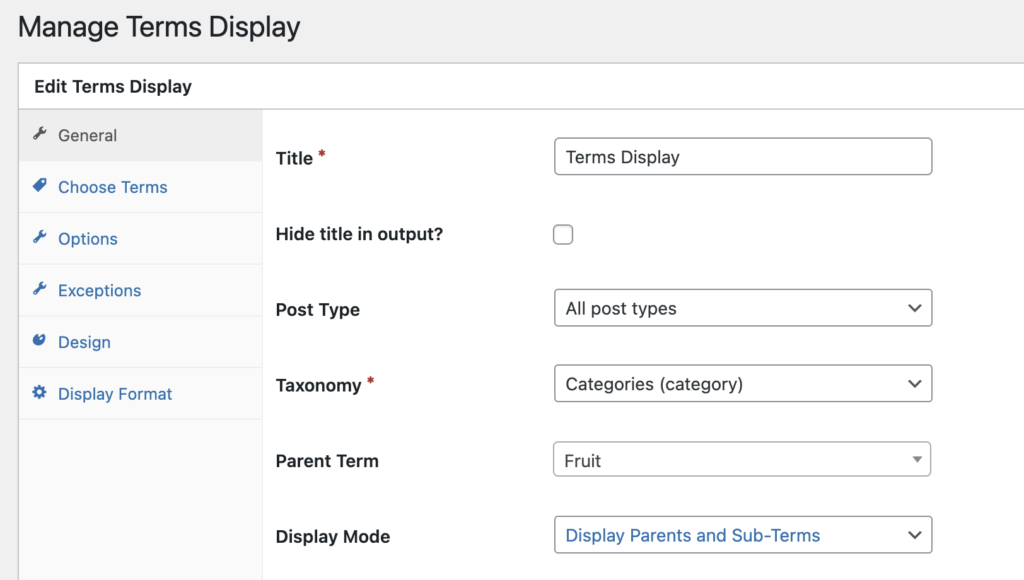1024x580 pixels.
Task: Expand the Parent Term selector showing Fruit
Action: pos(742,459)
